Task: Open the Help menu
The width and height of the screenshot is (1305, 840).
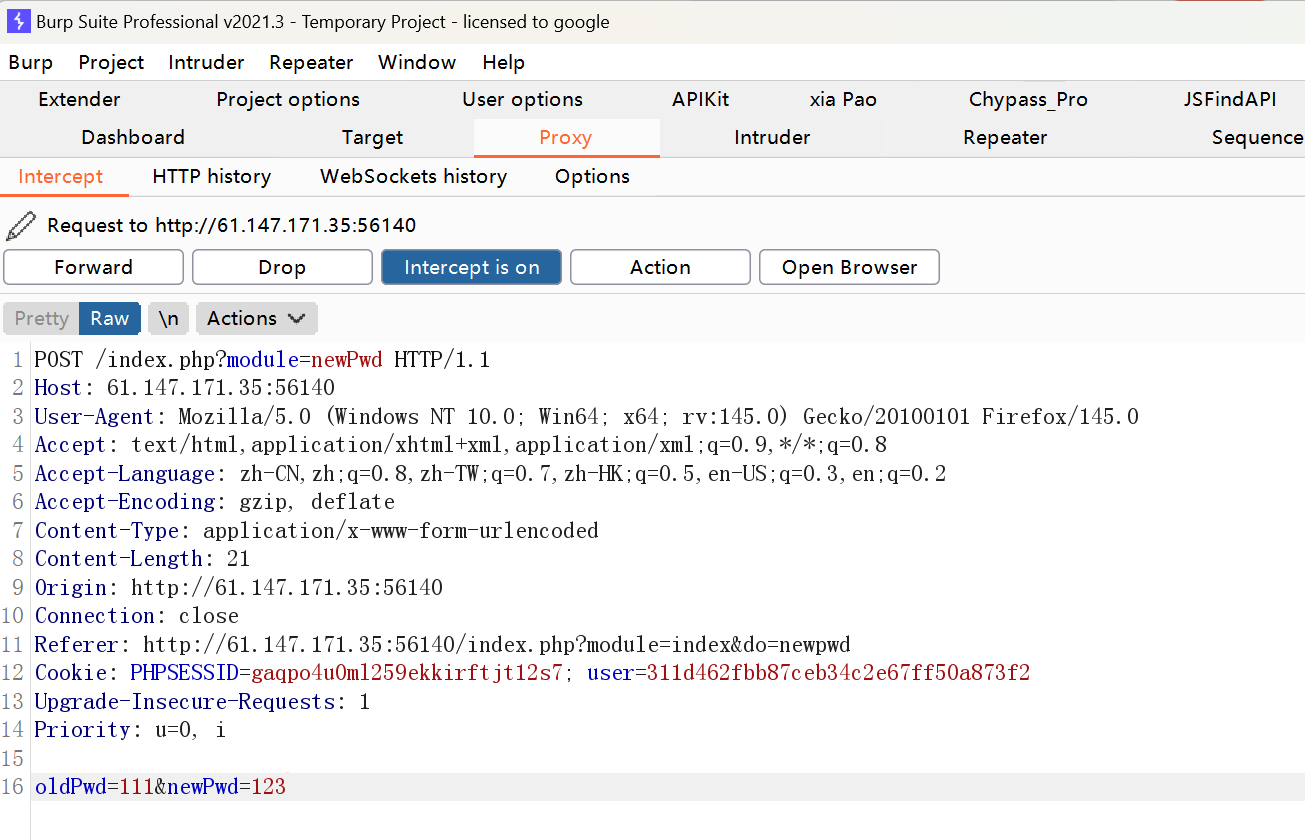Action: click(x=503, y=62)
